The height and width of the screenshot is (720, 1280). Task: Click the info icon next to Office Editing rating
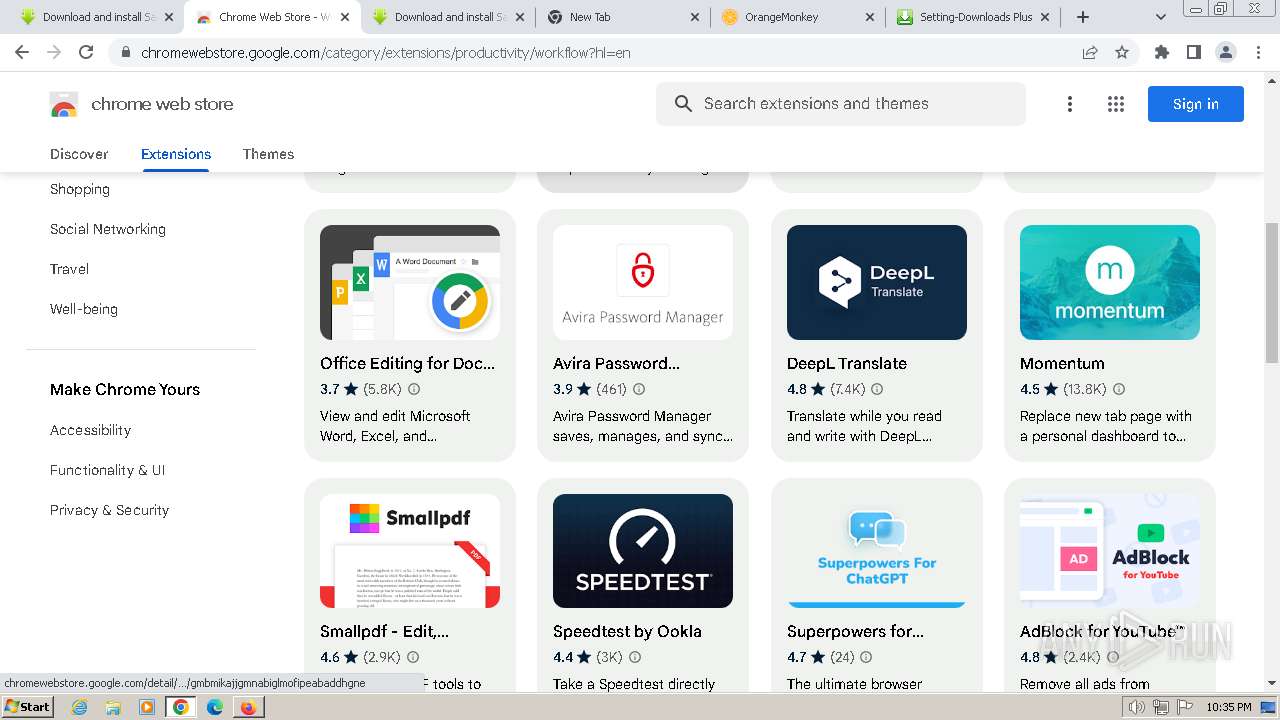[414, 390]
